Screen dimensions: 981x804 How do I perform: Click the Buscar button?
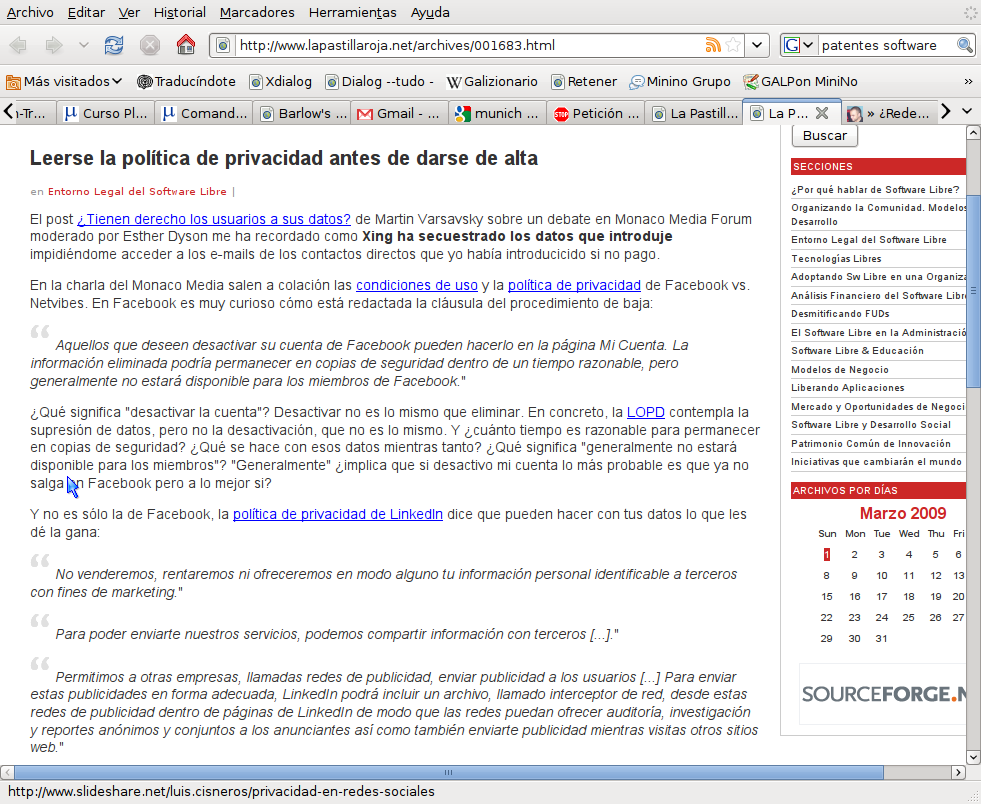tap(825, 136)
